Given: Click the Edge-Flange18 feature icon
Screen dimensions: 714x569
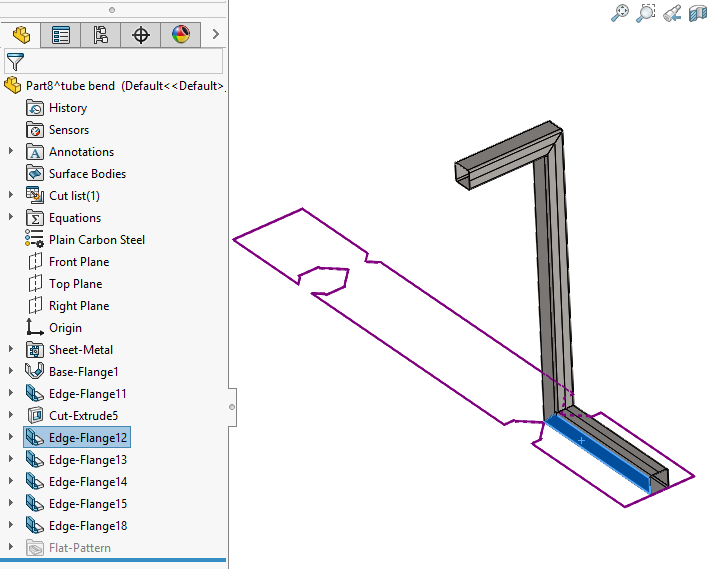Looking at the screenshot, I should click(35, 525).
